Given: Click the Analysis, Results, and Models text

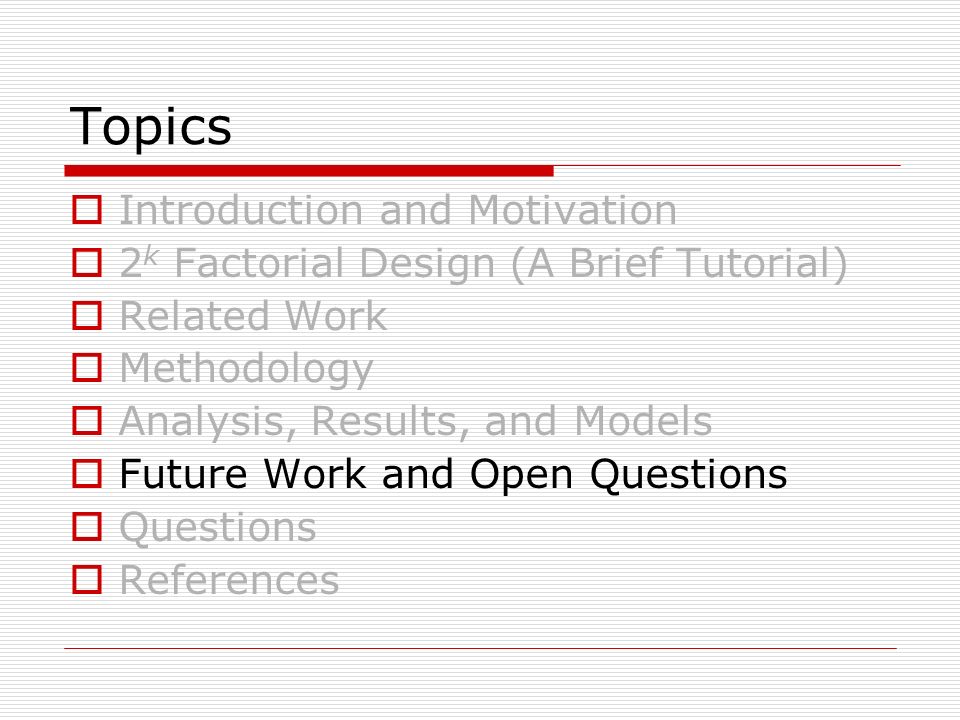Looking at the screenshot, I should [416, 422].
